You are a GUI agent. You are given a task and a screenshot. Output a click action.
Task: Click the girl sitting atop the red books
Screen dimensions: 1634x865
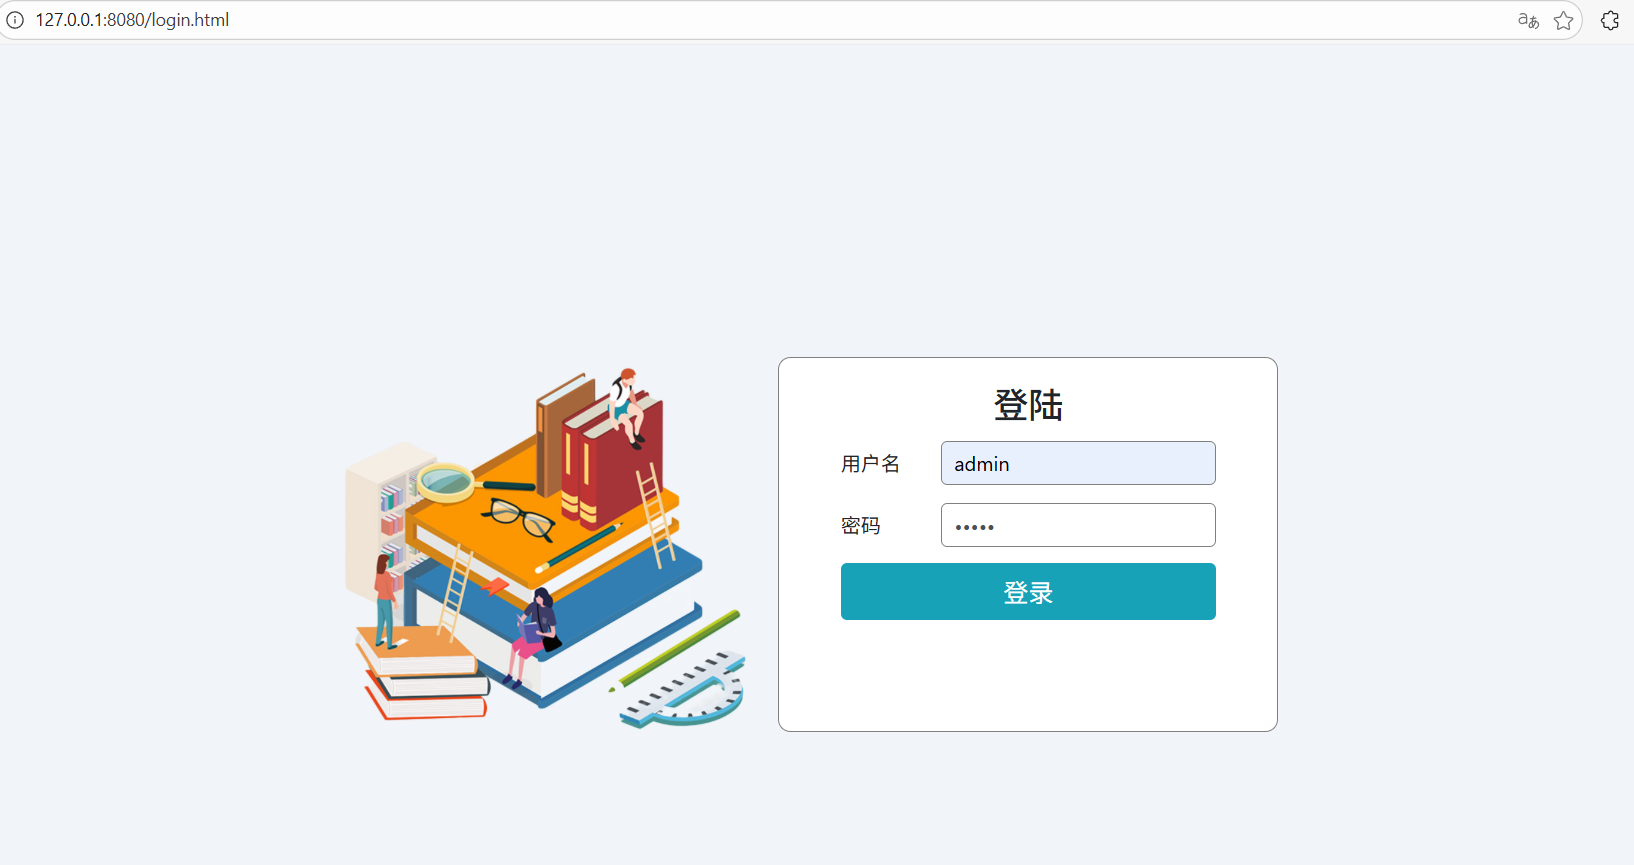(628, 406)
